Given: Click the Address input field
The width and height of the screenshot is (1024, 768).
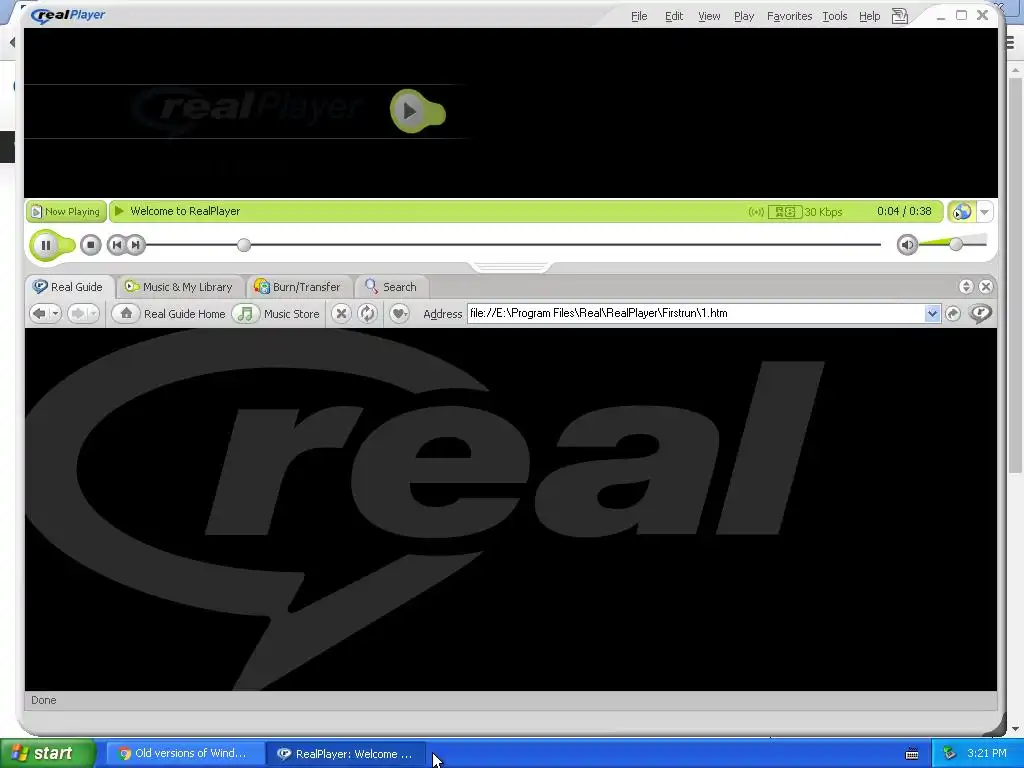Looking at the screenshot, I should [x=696, y=313].
